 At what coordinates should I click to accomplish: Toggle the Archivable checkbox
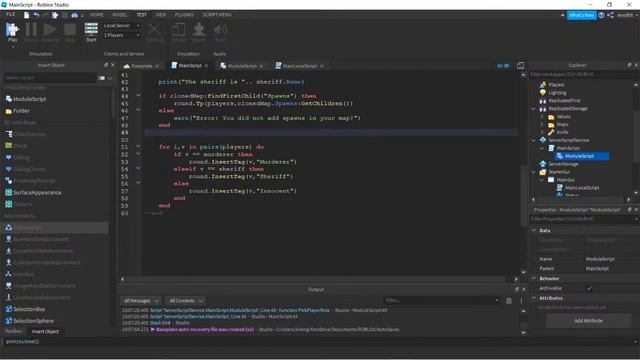[589, 288]
